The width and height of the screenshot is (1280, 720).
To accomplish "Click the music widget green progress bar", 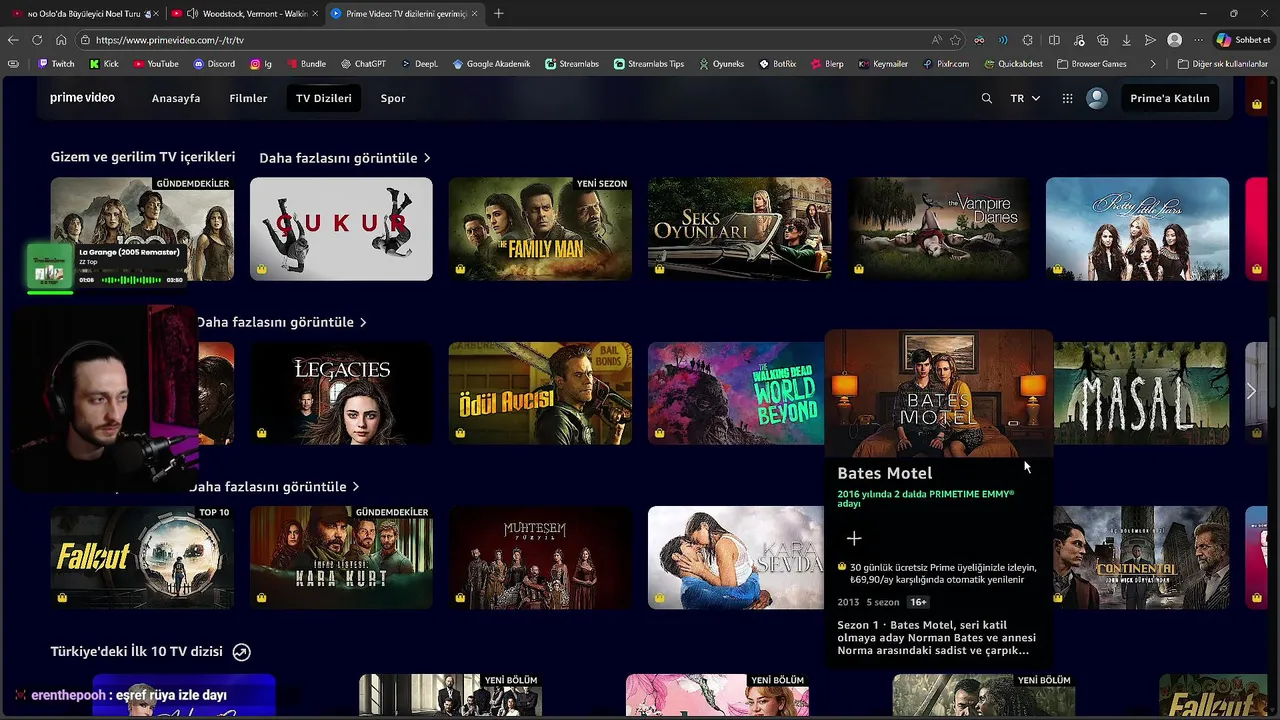I will pyautogui.click(x=50, y=292).
